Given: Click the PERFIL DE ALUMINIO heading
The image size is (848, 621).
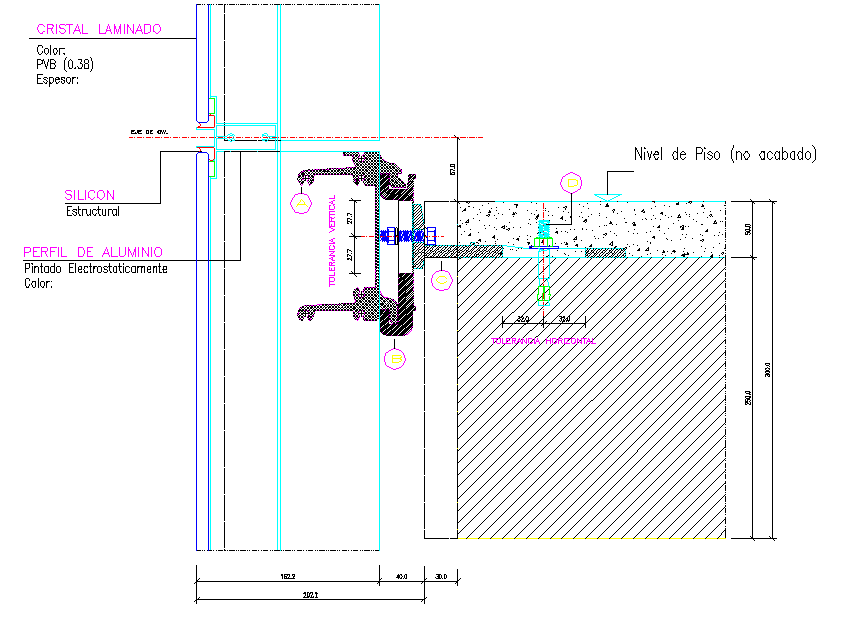Looking at the screenshot, I should coord(93,252).
